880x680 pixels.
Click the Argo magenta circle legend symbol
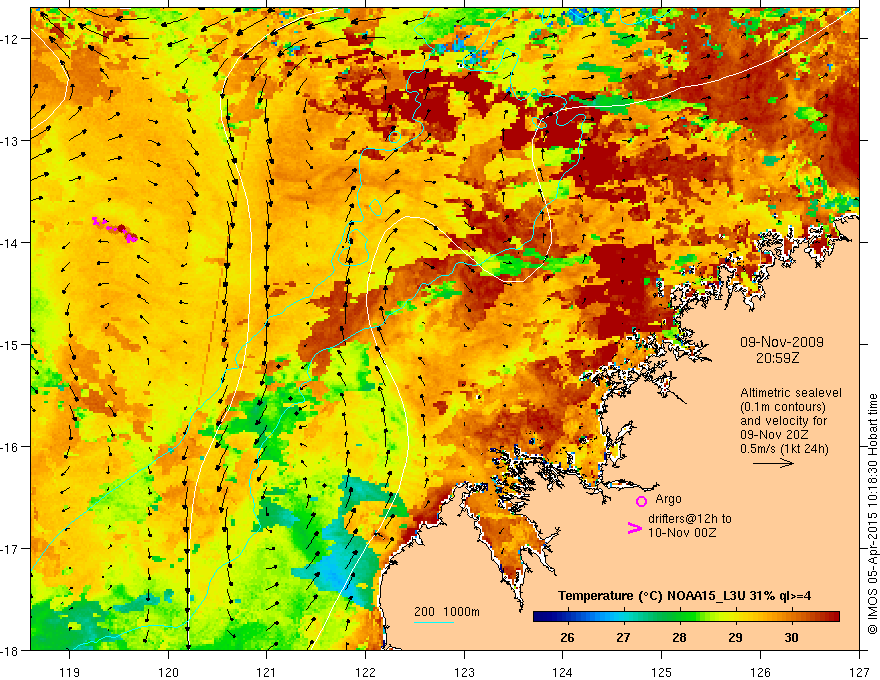click(641, 501)
